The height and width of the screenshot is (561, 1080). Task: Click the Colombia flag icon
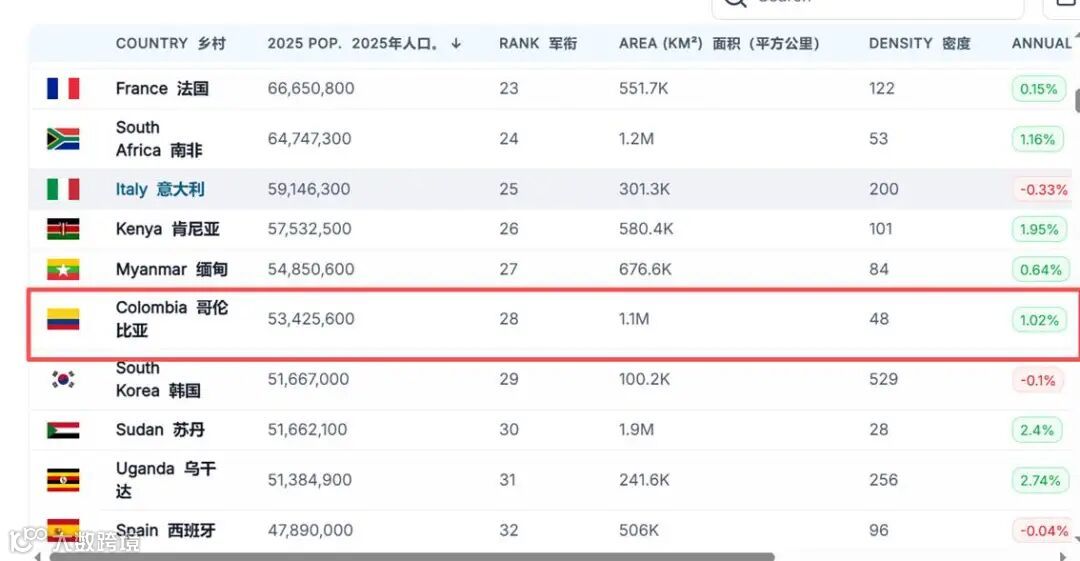click(x=63, y=319)
